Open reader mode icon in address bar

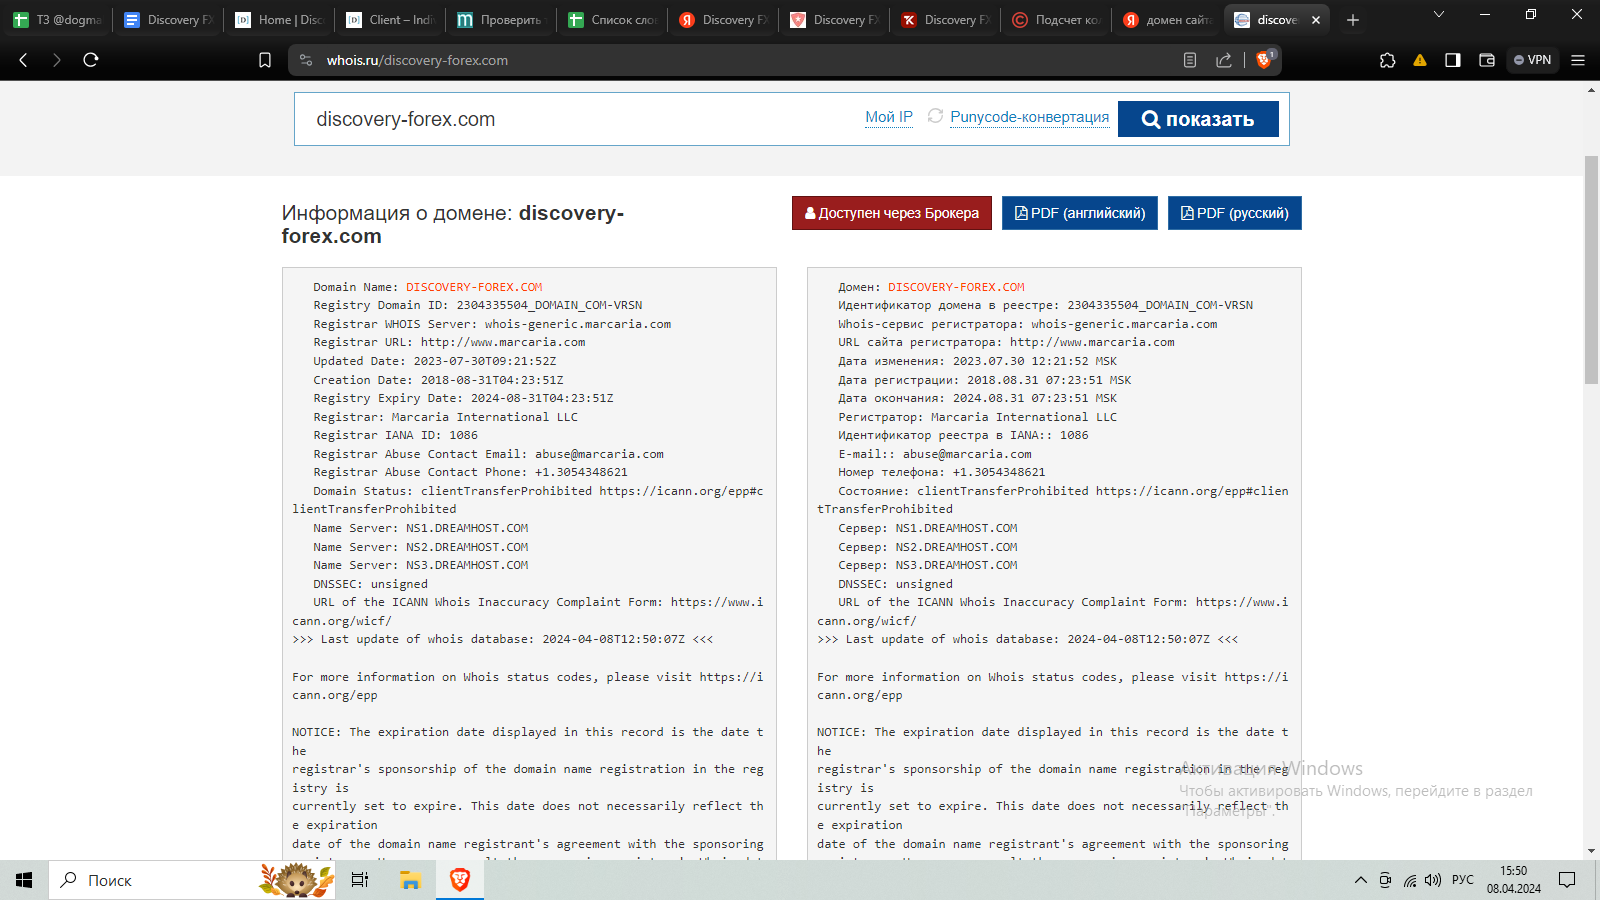pos(1190,60)
